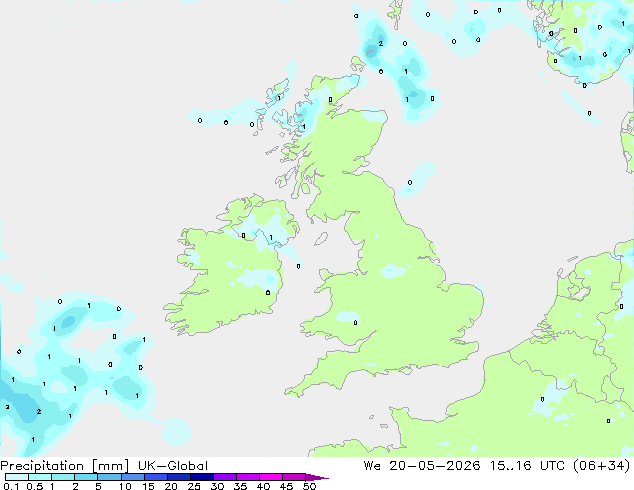634x490 pixels.
Task: Click the '50' legend scale number
Action: [309, 486]
